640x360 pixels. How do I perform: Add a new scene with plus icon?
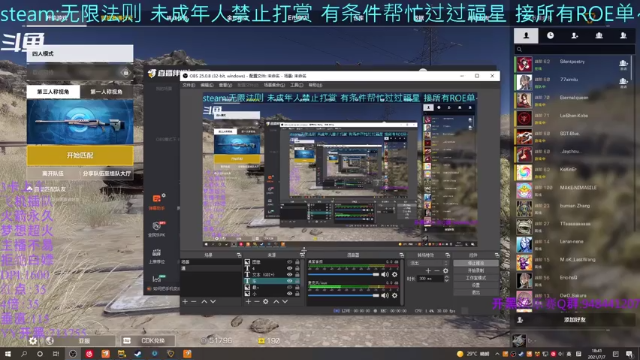pos(185,301)
